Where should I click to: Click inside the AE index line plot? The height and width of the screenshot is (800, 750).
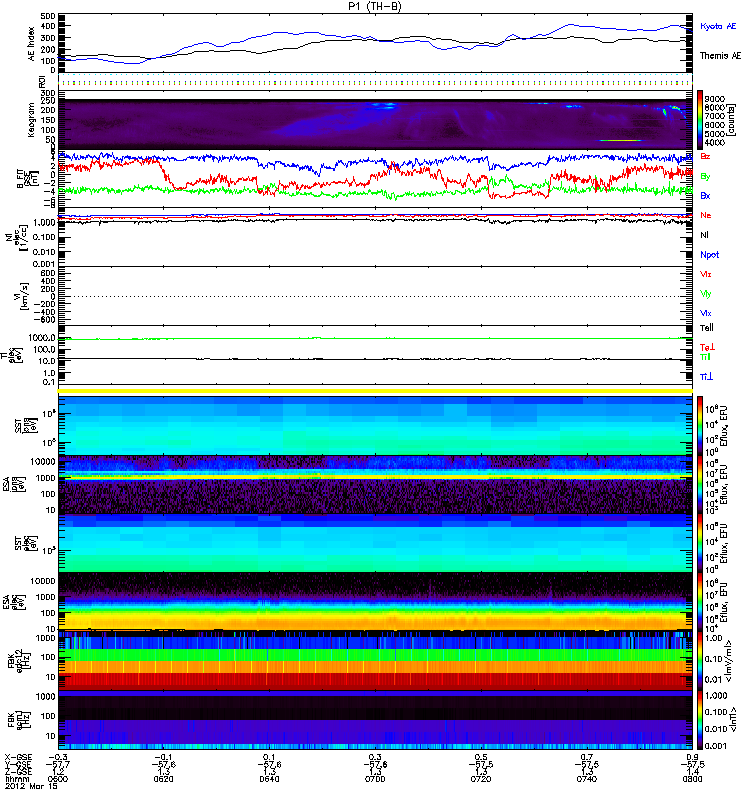375,44
